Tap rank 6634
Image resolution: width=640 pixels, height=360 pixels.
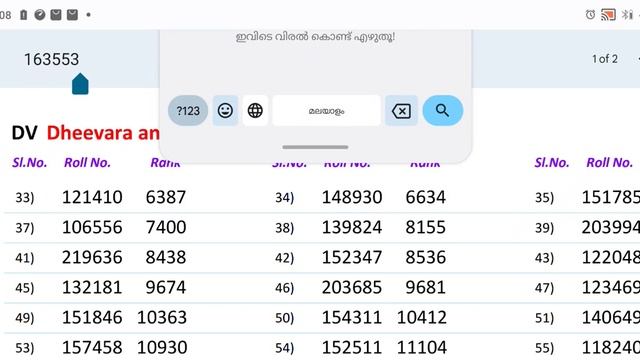pyautogui.click(x=426, y=197)
